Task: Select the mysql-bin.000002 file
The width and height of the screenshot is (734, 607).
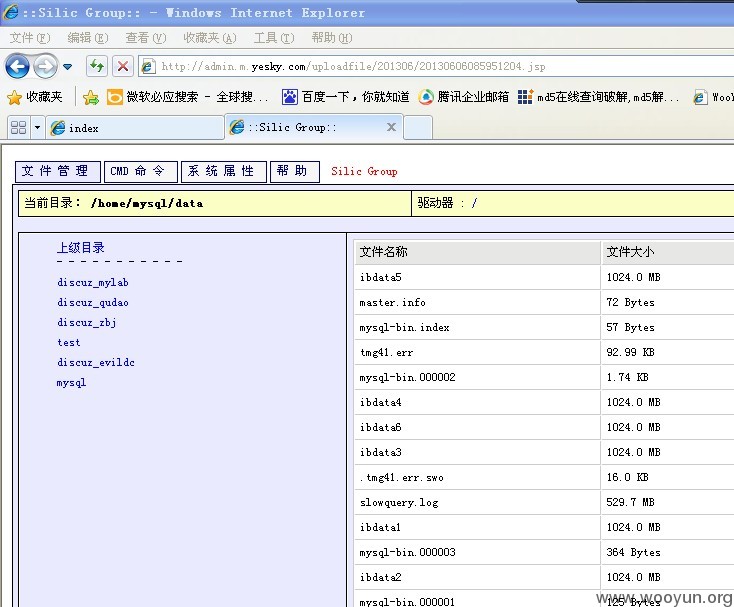Action: [x=407, y=377]
